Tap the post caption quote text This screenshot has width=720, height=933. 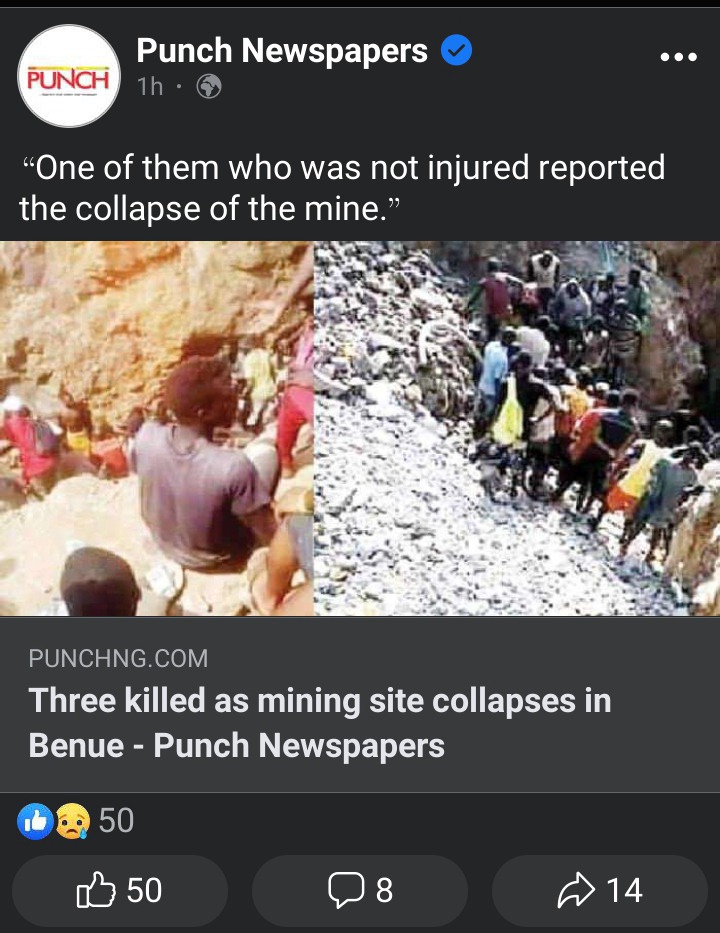(342, 187)
